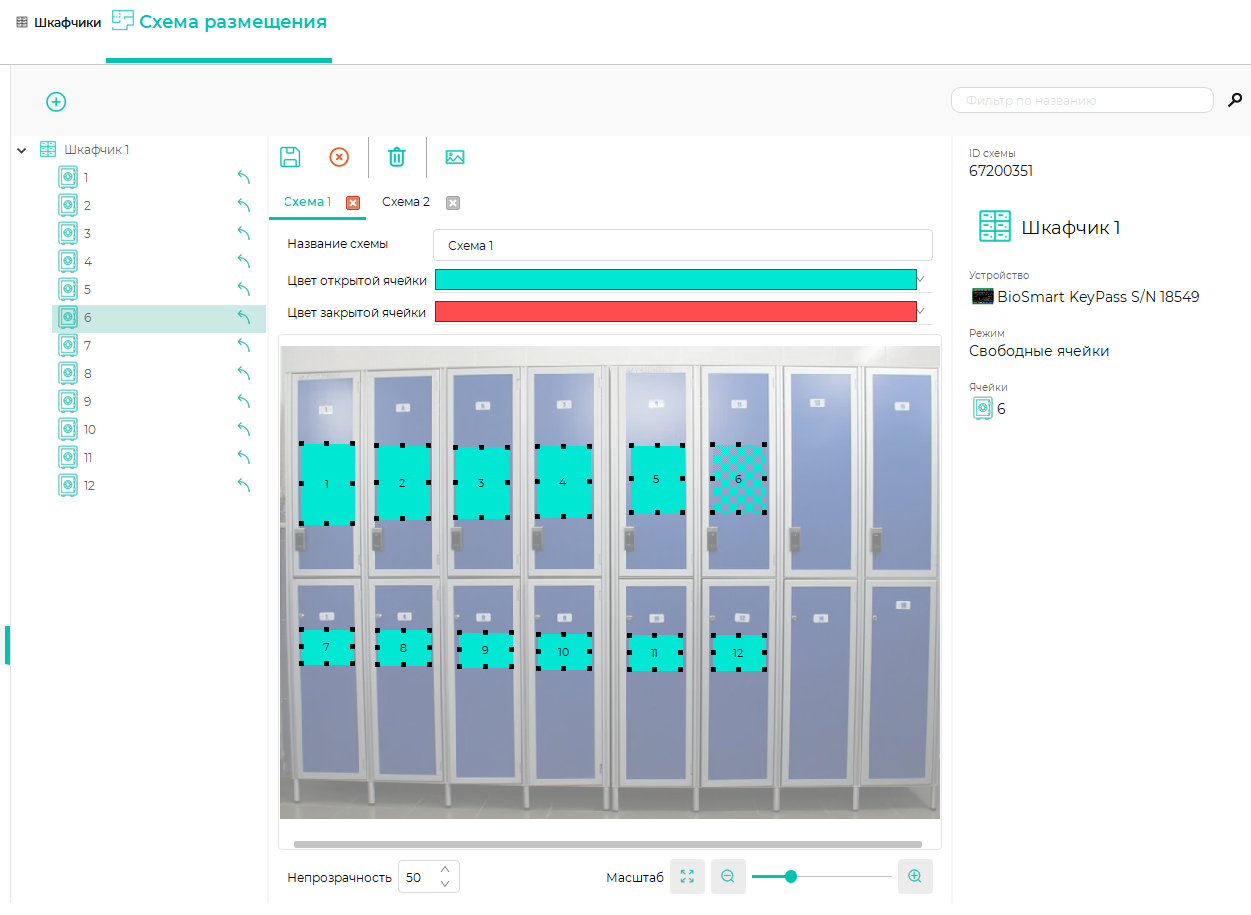Select the closed-cell red color swatch

pyautogui.click(x=676, y=312)
